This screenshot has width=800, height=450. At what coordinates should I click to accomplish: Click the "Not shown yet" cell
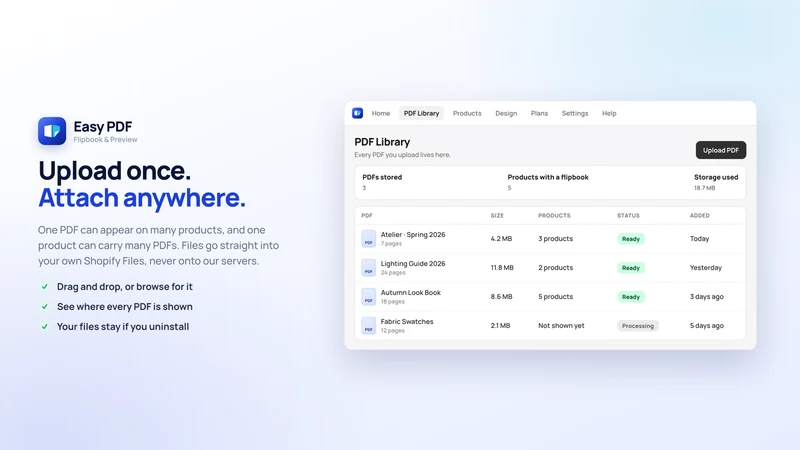(561, 326)
